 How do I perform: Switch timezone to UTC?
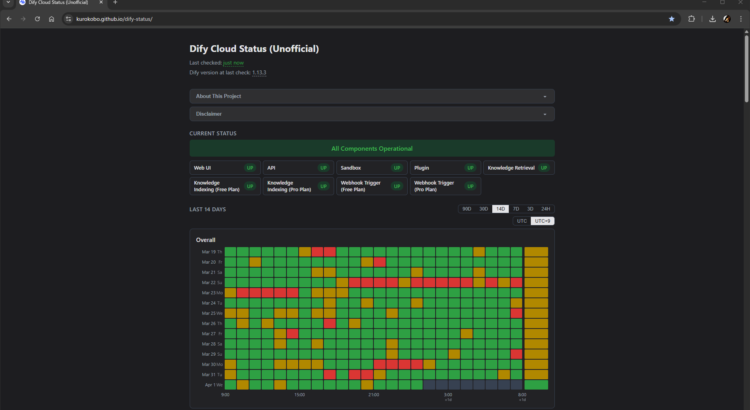point(521,220)
